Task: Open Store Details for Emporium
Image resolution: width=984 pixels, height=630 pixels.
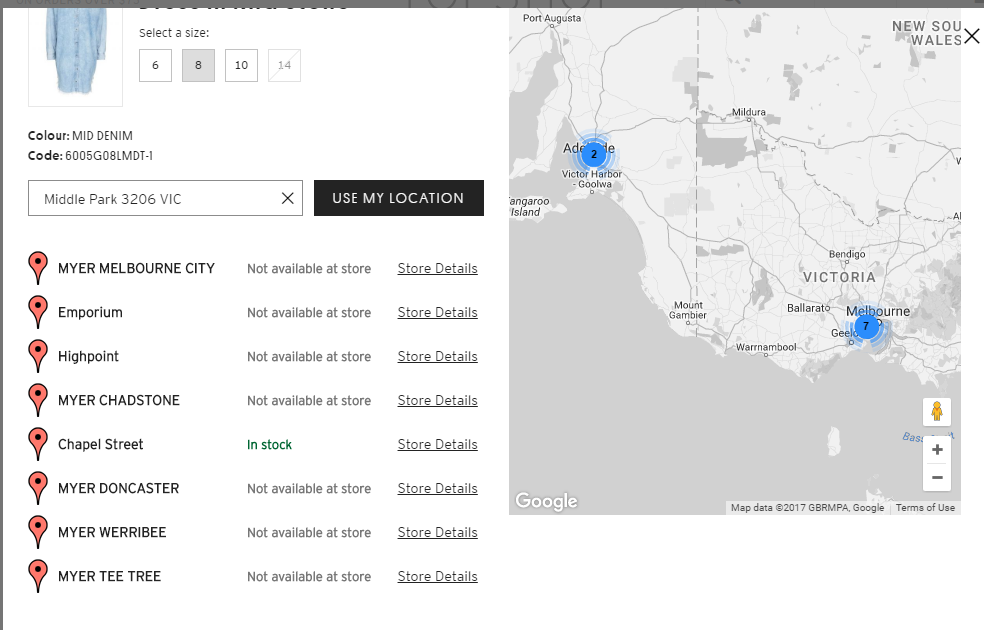Action: click(437, 312)
